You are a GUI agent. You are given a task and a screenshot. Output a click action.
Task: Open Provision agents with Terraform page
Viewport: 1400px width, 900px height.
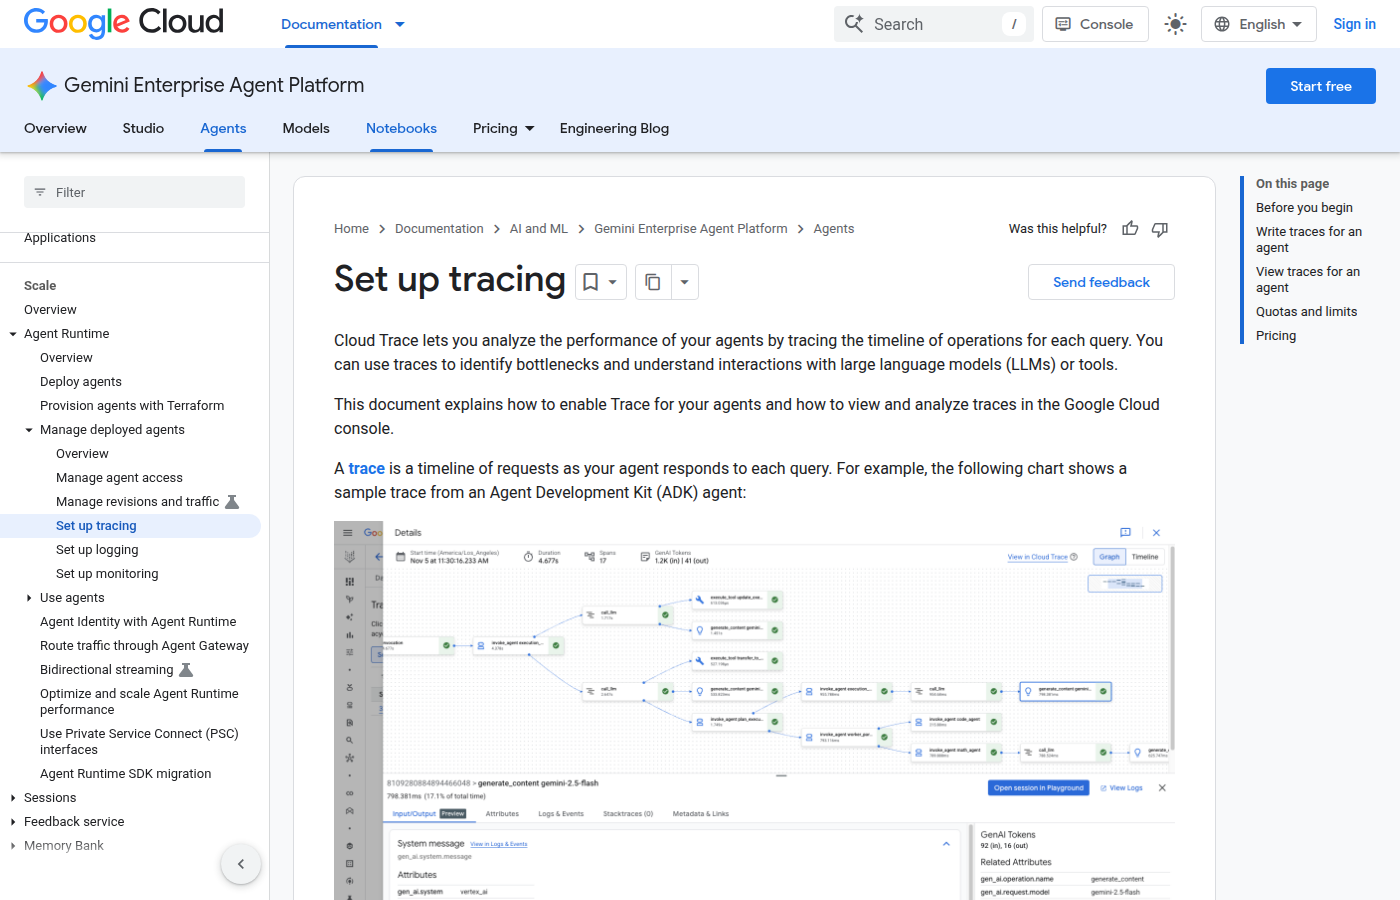[x=132, y=406]
